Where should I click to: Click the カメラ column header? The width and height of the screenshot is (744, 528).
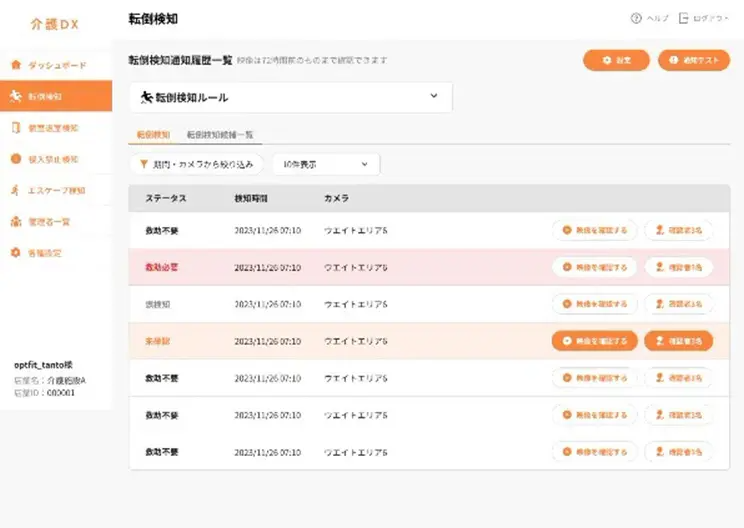[336, 198]
